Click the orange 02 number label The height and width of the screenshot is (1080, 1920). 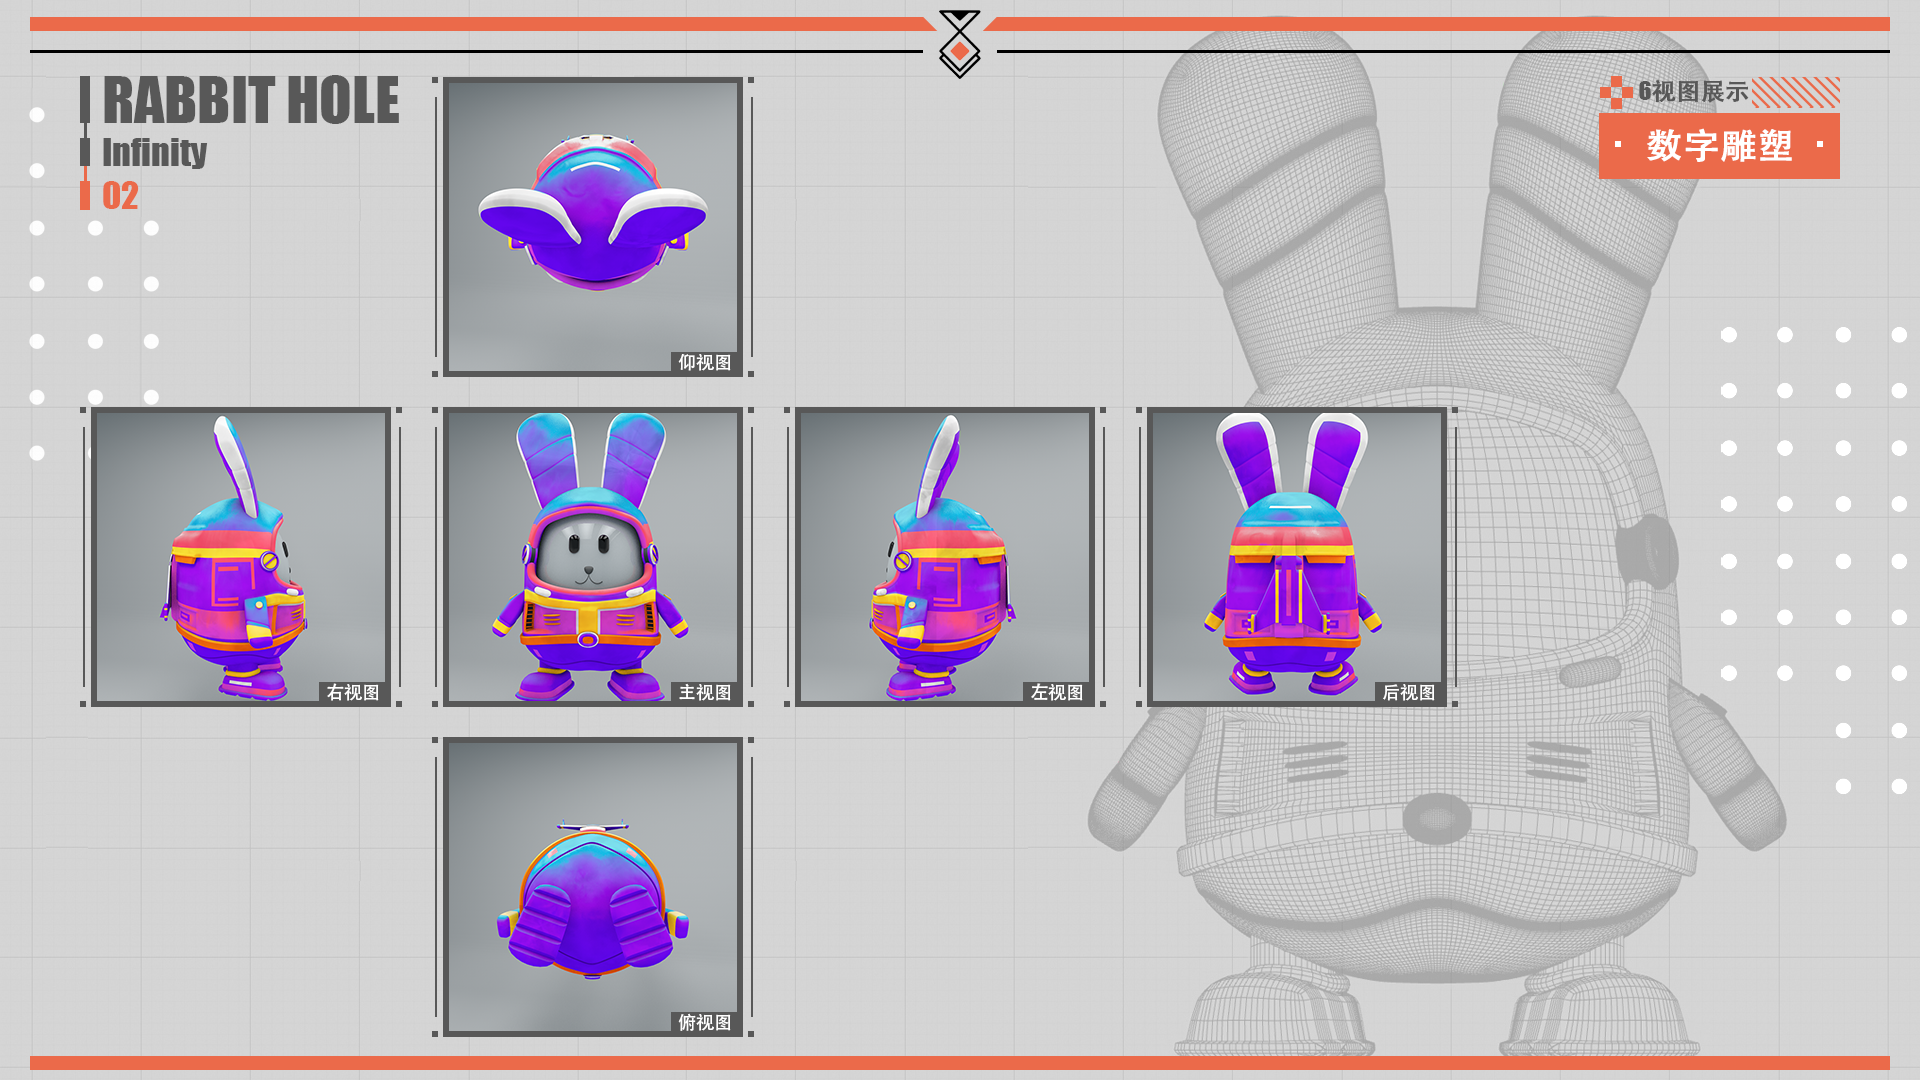pos(120,196)
